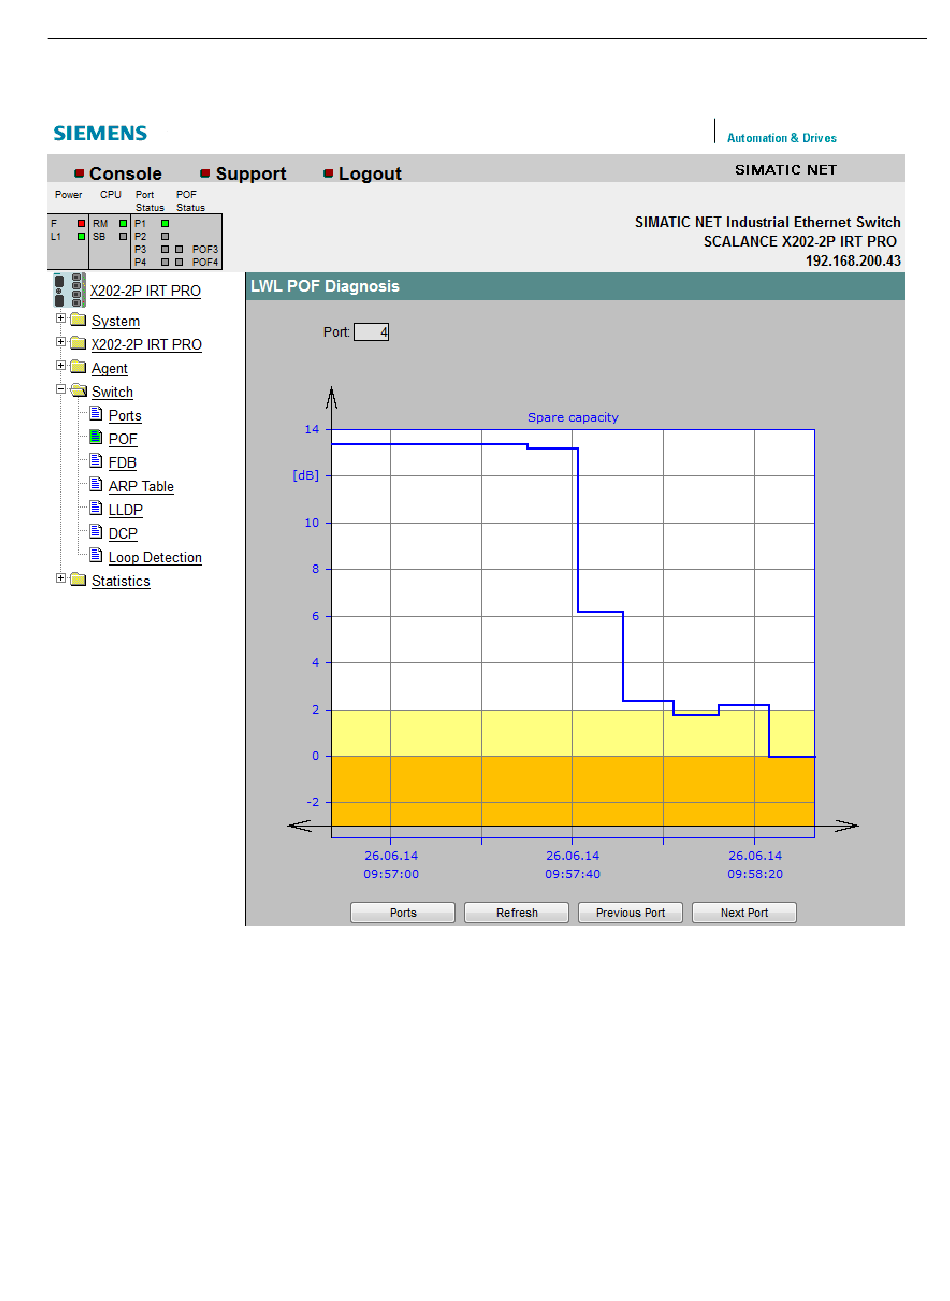Screen dimensions: 950x1301
Task: Open the Loop Detection link
Action: coord(155,558)
